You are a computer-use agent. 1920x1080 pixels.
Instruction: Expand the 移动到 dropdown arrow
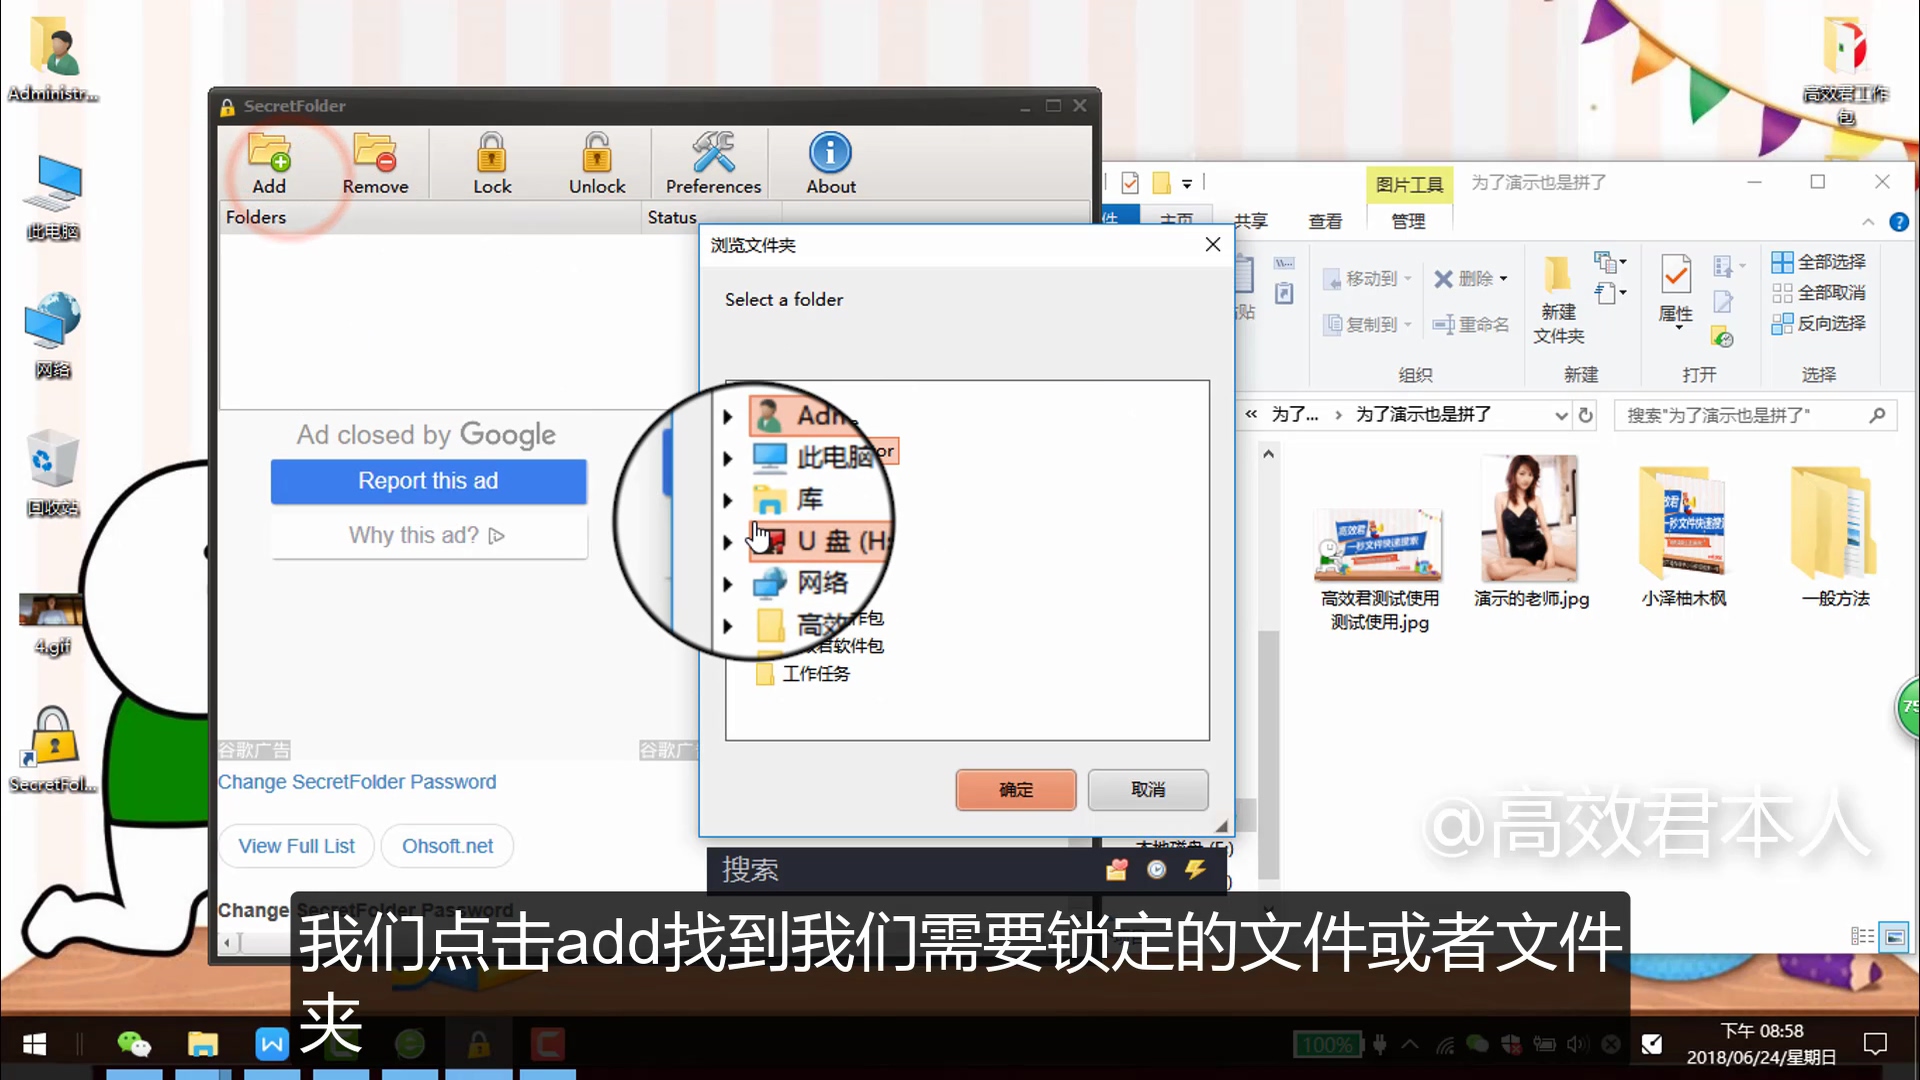coord(1407,279)
